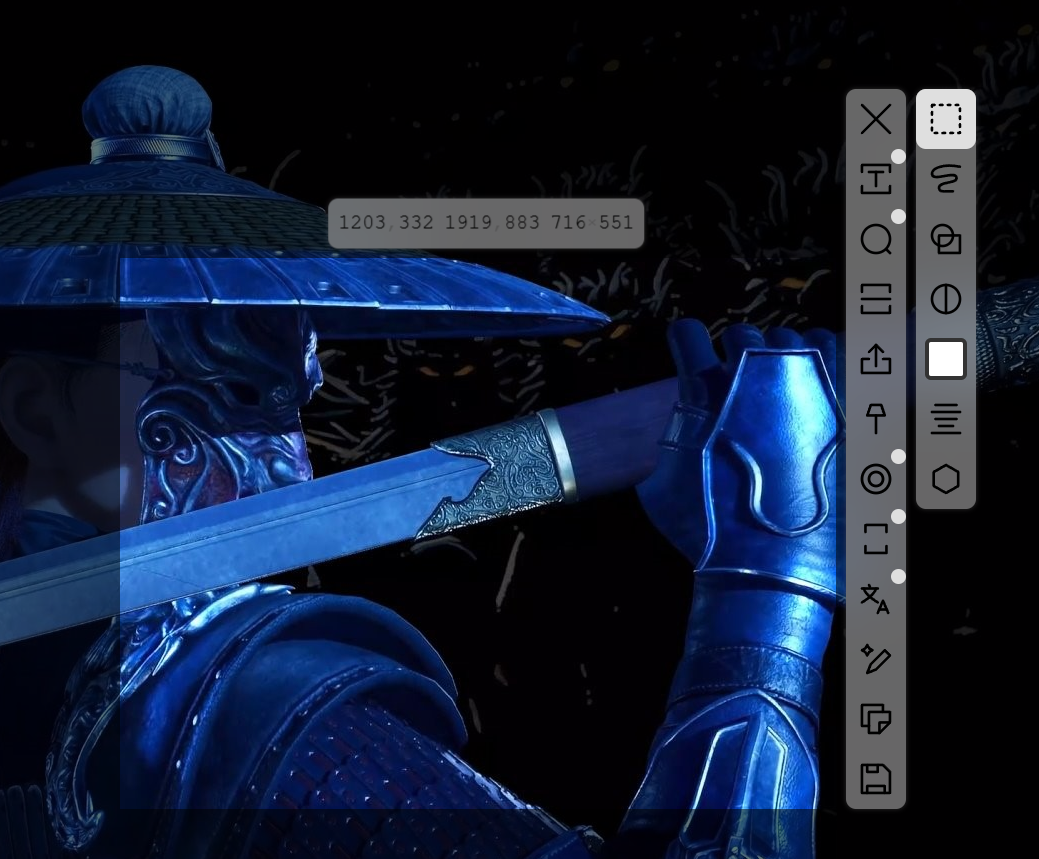Screen dimensions: 1039x859
Task: Copy the selection to clipboard
Action: click(x=876, y=719)
